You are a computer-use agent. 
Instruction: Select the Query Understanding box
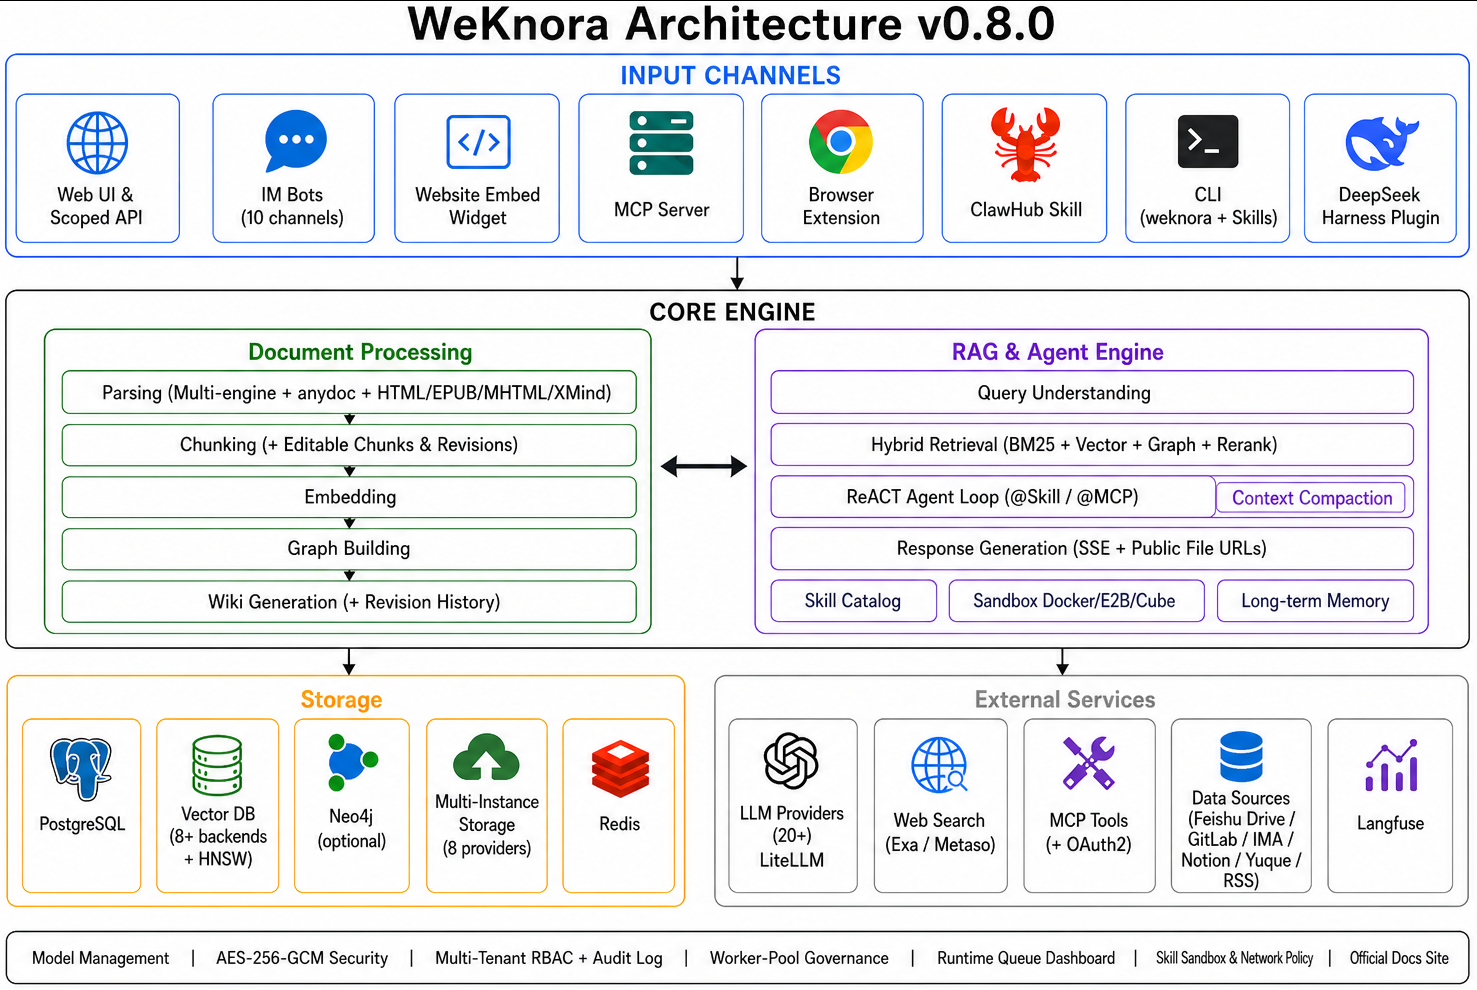(1092, 392)
